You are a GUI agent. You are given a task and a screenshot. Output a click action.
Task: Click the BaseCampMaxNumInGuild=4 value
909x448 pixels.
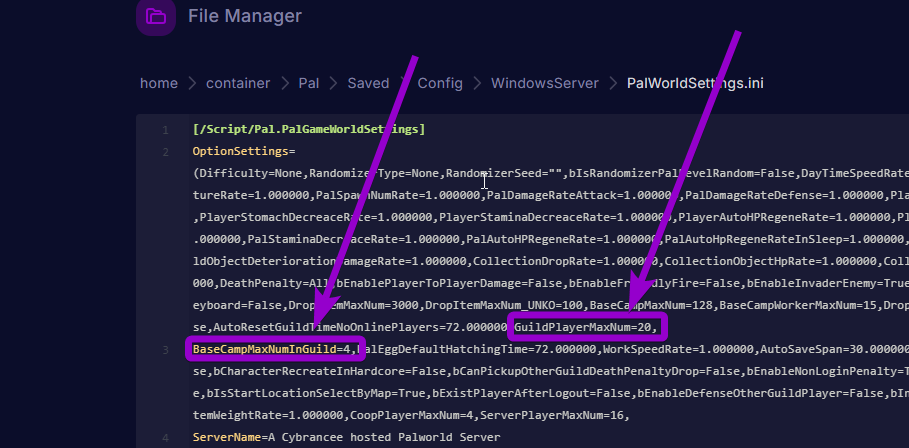pos(271,349)
